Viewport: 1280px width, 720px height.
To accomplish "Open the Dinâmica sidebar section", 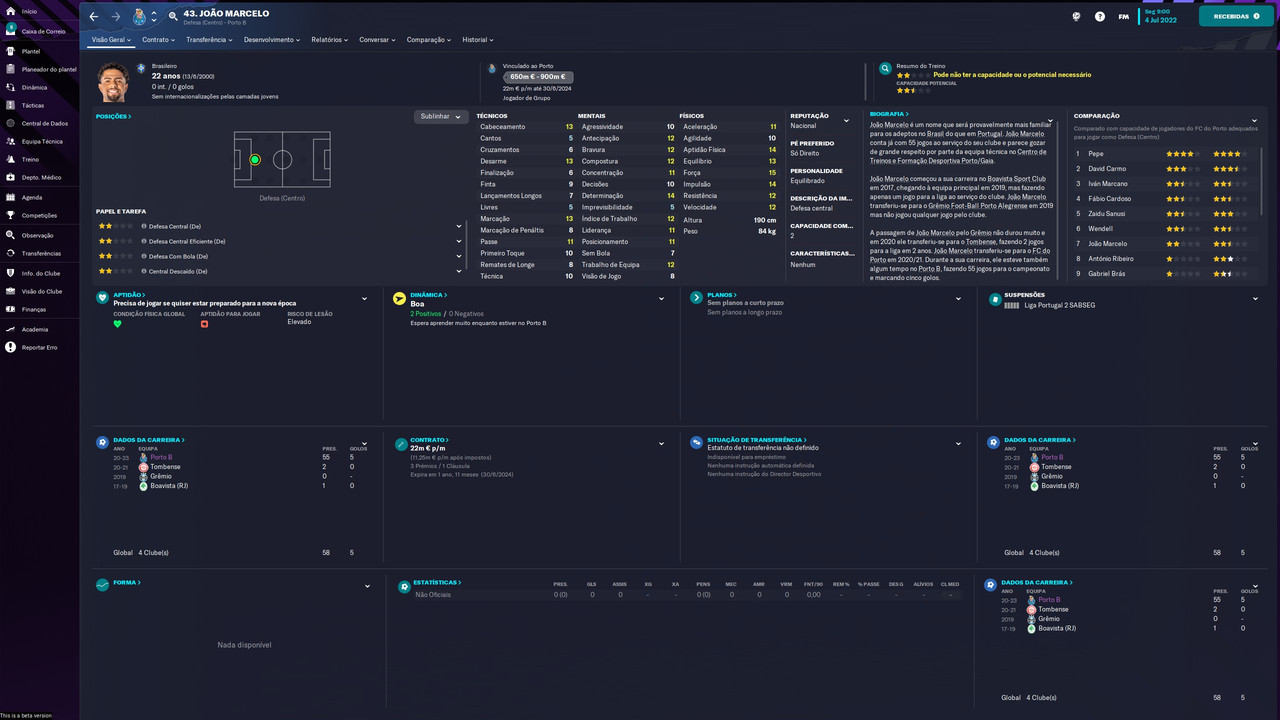I will point(34,87).
